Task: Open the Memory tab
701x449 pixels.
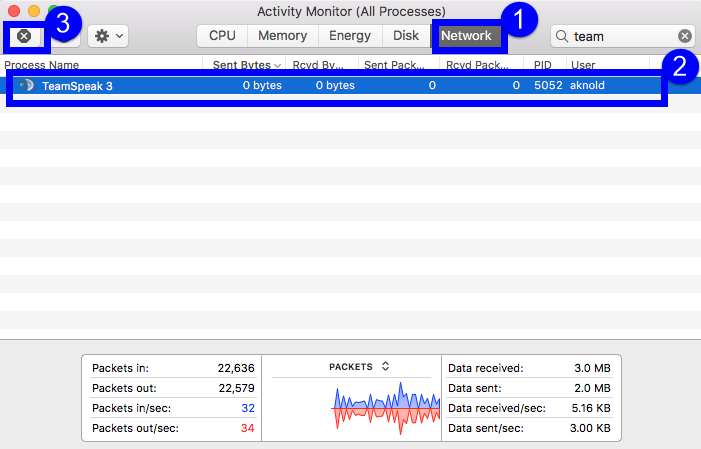Action: tap(282, 36)
